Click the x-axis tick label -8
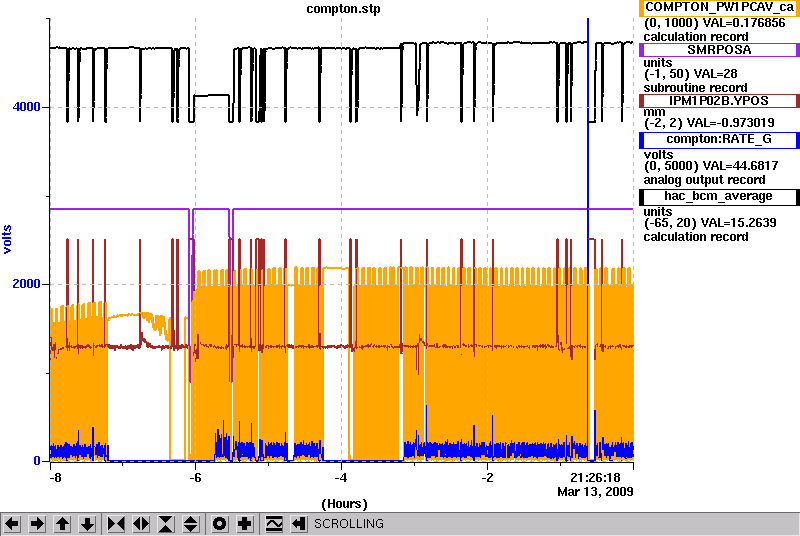 pyautogui.click(x=55, y=478)
